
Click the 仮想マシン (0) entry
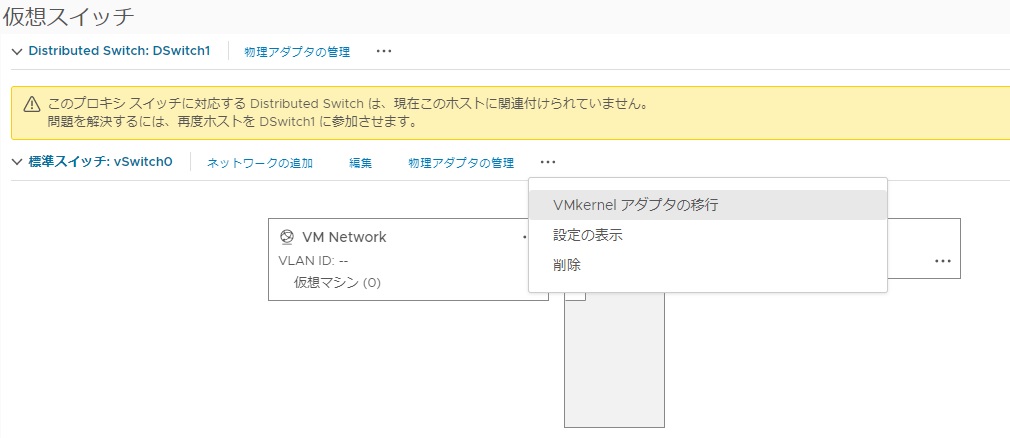point(338,283)
